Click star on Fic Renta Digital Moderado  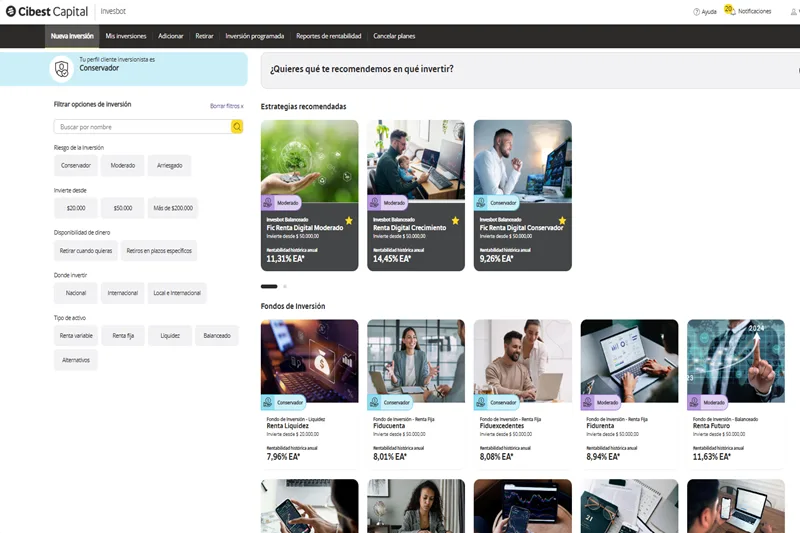tap(349, 220)
